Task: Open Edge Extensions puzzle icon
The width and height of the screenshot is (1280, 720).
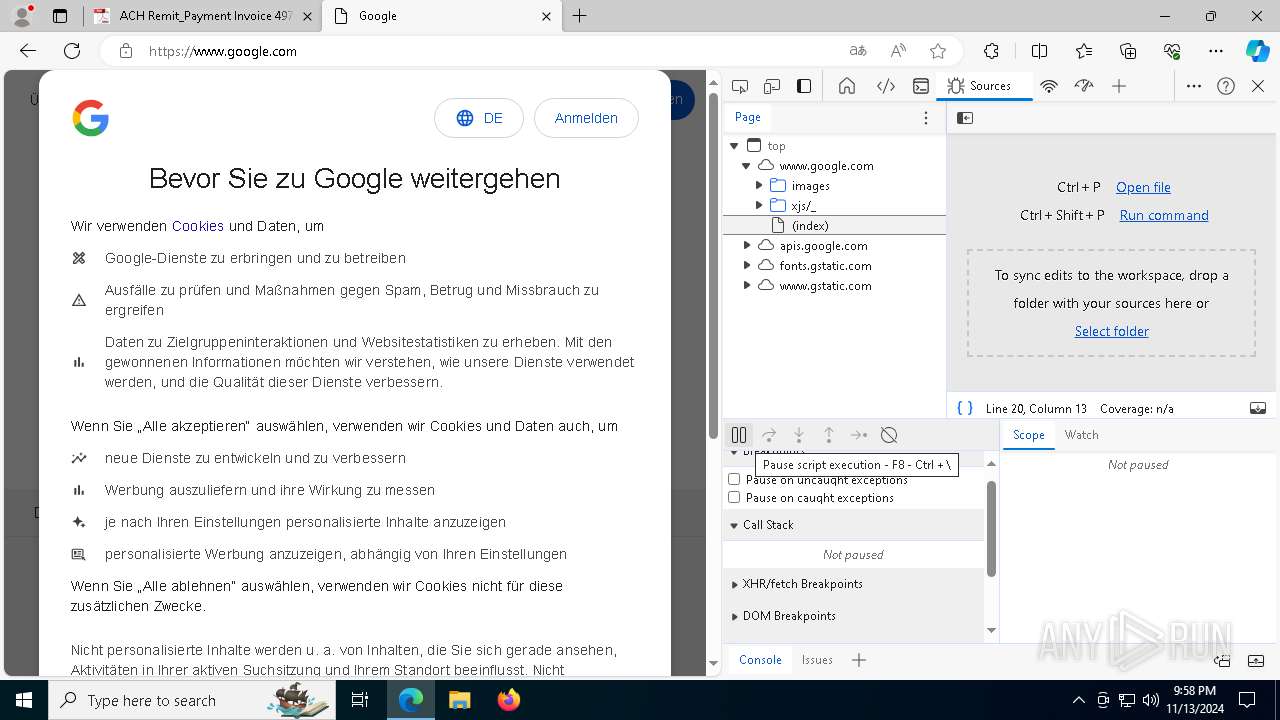Action: coord(991,51)
